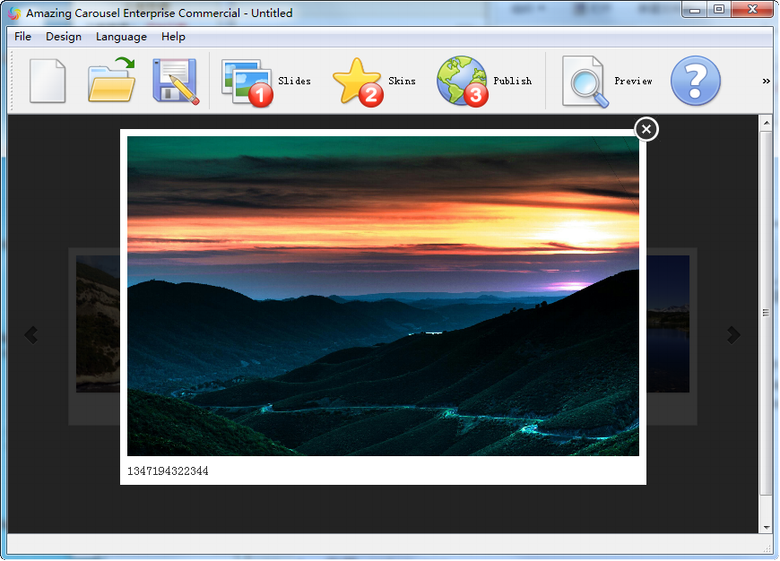Launch Preview with magnifier icon
This screenshot has height=561, width=780.
585,81
